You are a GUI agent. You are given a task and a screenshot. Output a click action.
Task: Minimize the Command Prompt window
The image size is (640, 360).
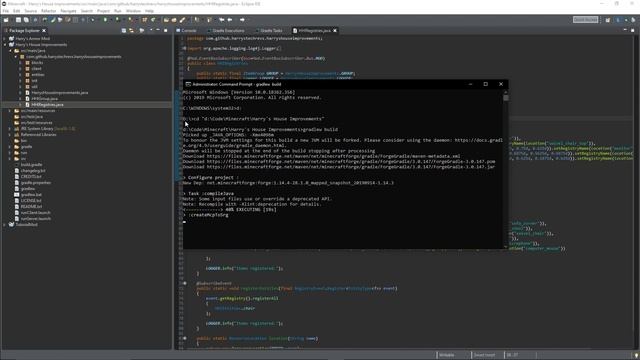pos(470,84)
